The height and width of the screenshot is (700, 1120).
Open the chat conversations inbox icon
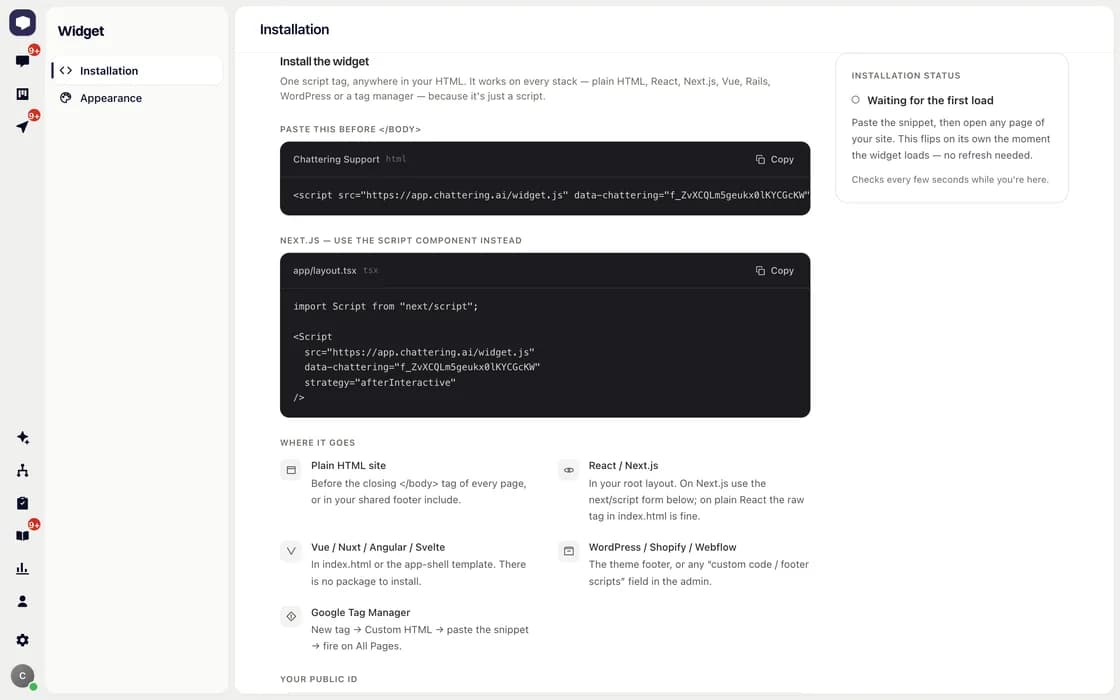(22, 61)
